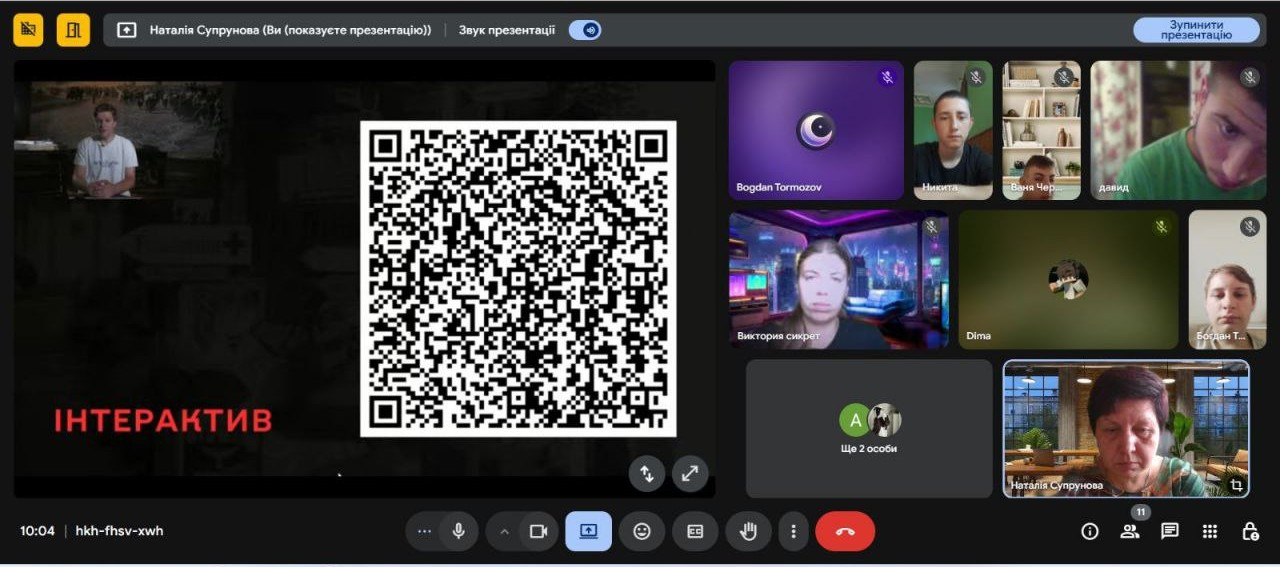Viewport: 1280px width, 567px height.
Task: Open host controls lock icon
Action: [1250, 531]
